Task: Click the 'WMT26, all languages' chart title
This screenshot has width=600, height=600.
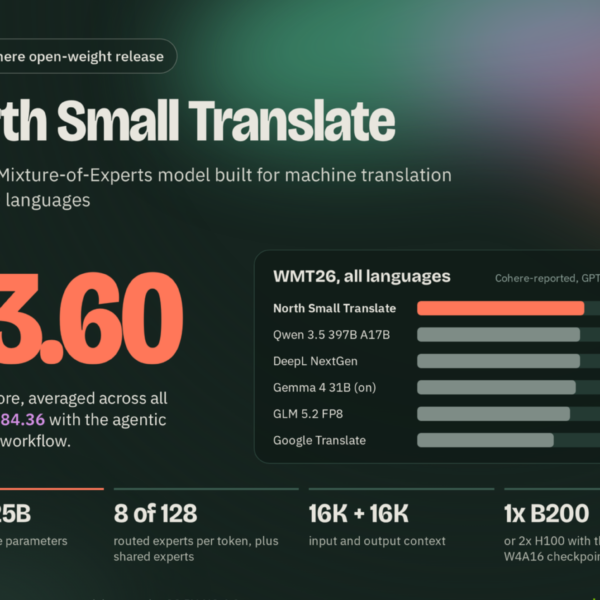Action: [362, 276]
